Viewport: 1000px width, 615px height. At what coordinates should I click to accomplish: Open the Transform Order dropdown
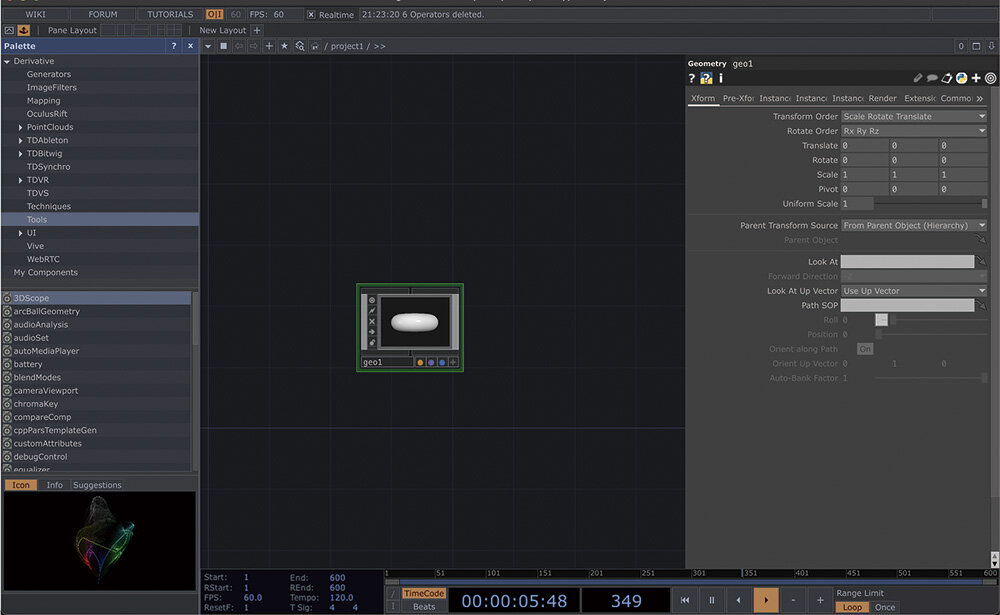pyautogui.click(x=913, y=117)
